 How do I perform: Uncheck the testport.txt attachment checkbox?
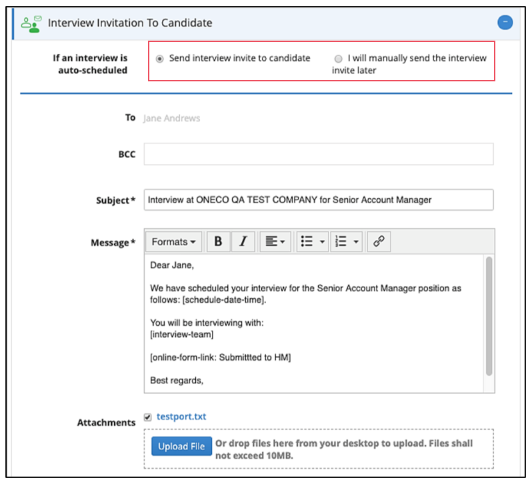coord(148,417)
